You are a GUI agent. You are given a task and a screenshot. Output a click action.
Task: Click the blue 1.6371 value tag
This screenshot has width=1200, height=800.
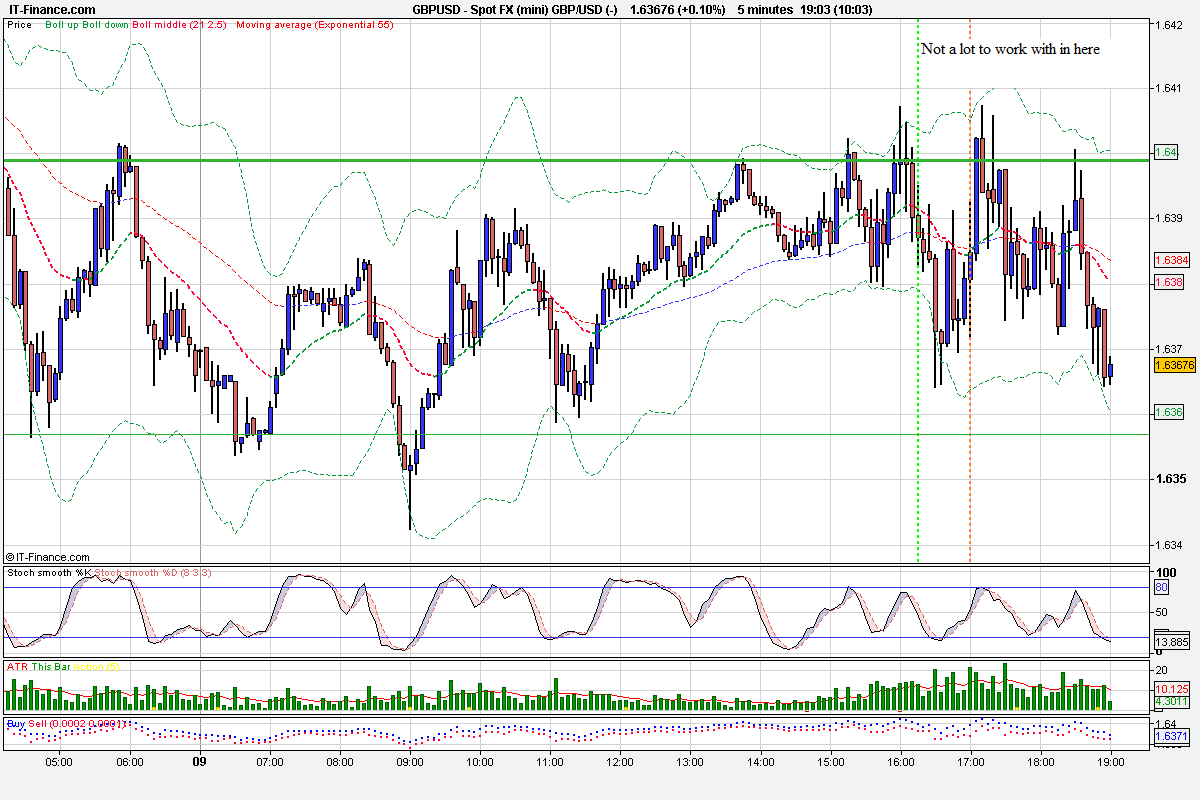[1171, 736]
